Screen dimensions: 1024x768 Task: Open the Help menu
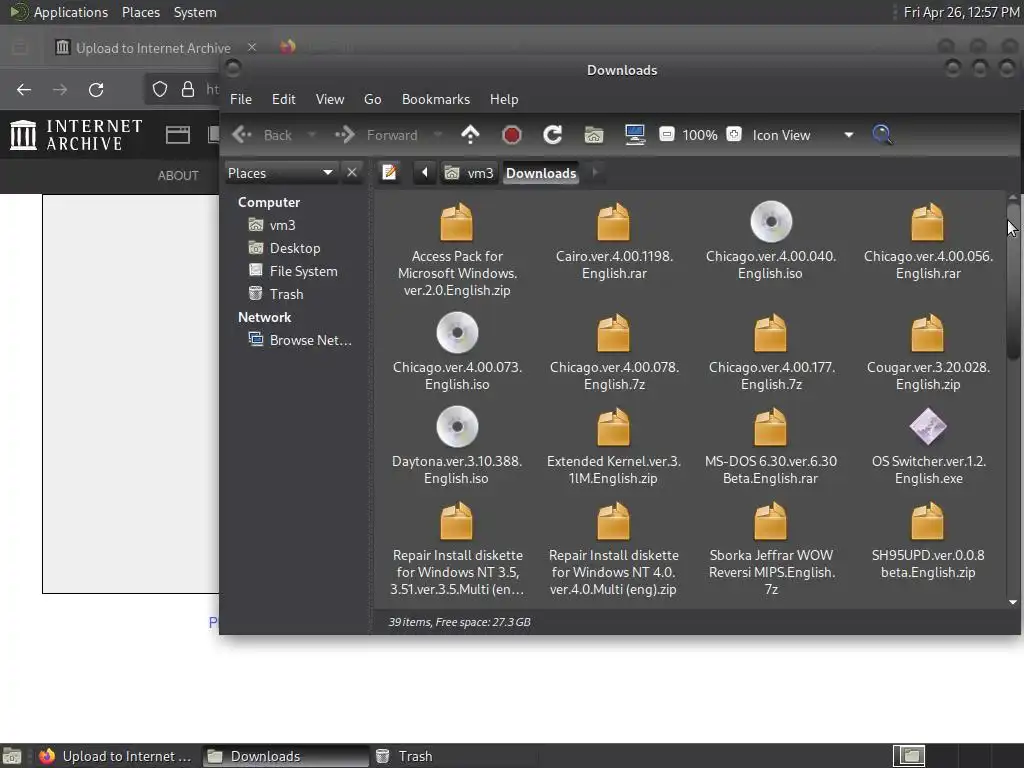pos(504,99)
